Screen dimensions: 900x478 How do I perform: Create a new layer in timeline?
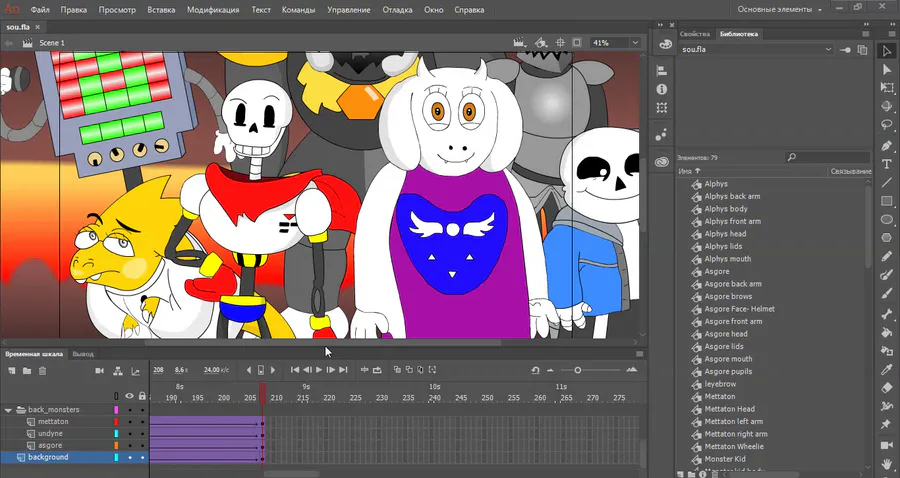click(x=11, y=371)
